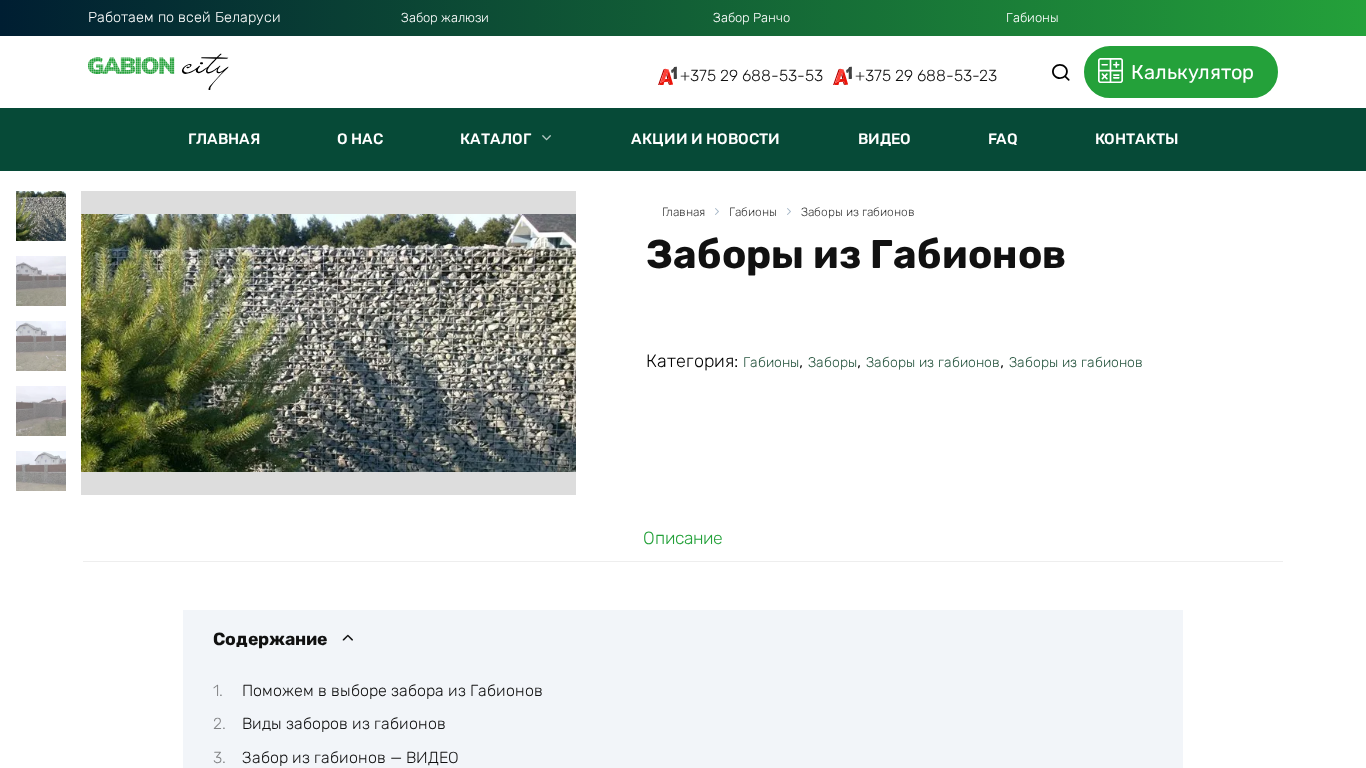Open the Главная menu item
Image resolution: width=1366 pixels, height=768 pixels.
(x=224, y=139)
